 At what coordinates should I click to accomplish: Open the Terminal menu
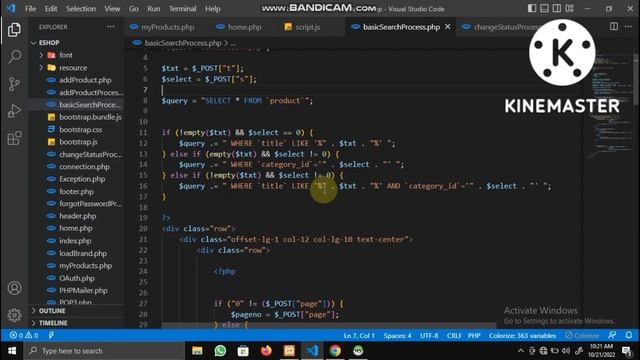click(182, 9)
